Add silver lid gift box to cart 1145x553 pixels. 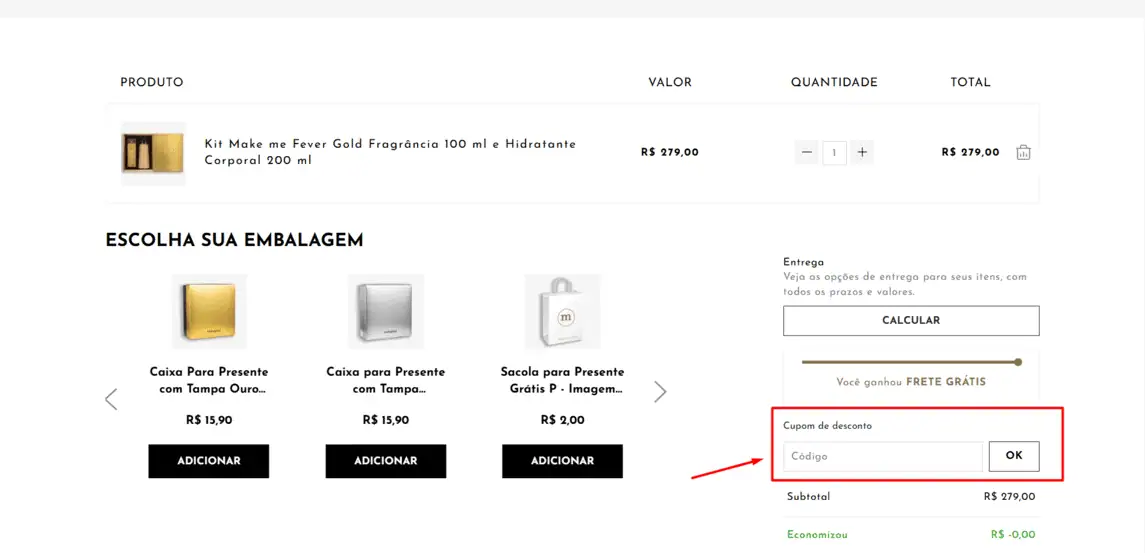tap(386, 461)
